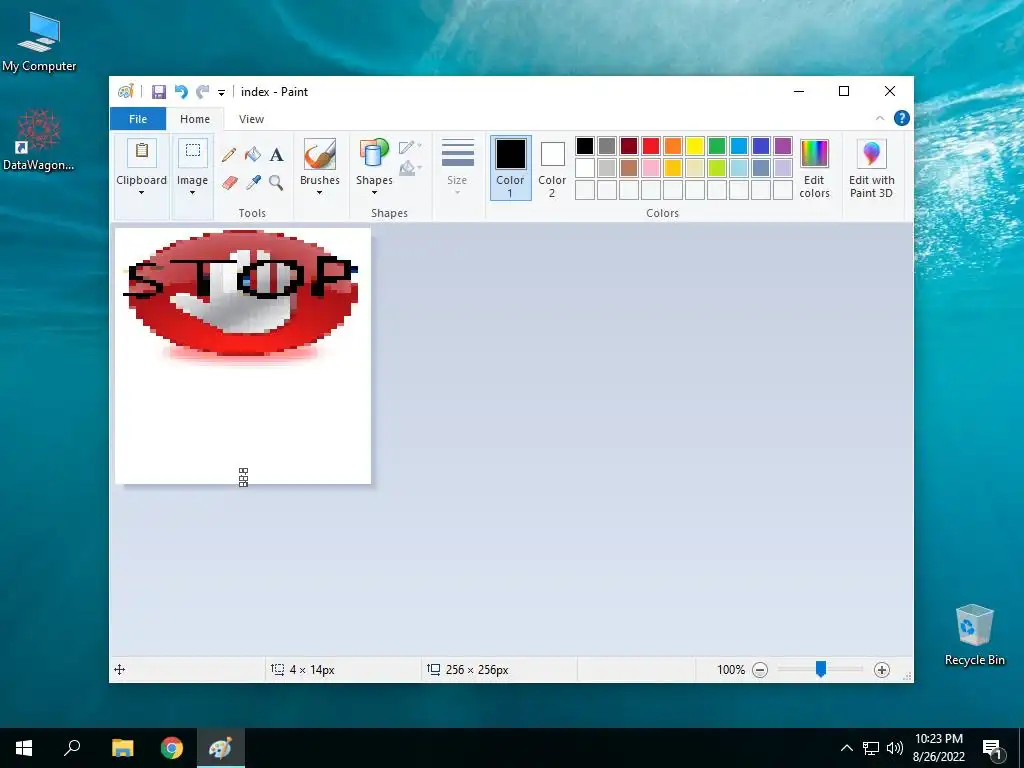The height and width of the screenshot is (768, 1024).
Task: Open Customize Quick Access Toolbar dropdown
Action: [221, 93]
